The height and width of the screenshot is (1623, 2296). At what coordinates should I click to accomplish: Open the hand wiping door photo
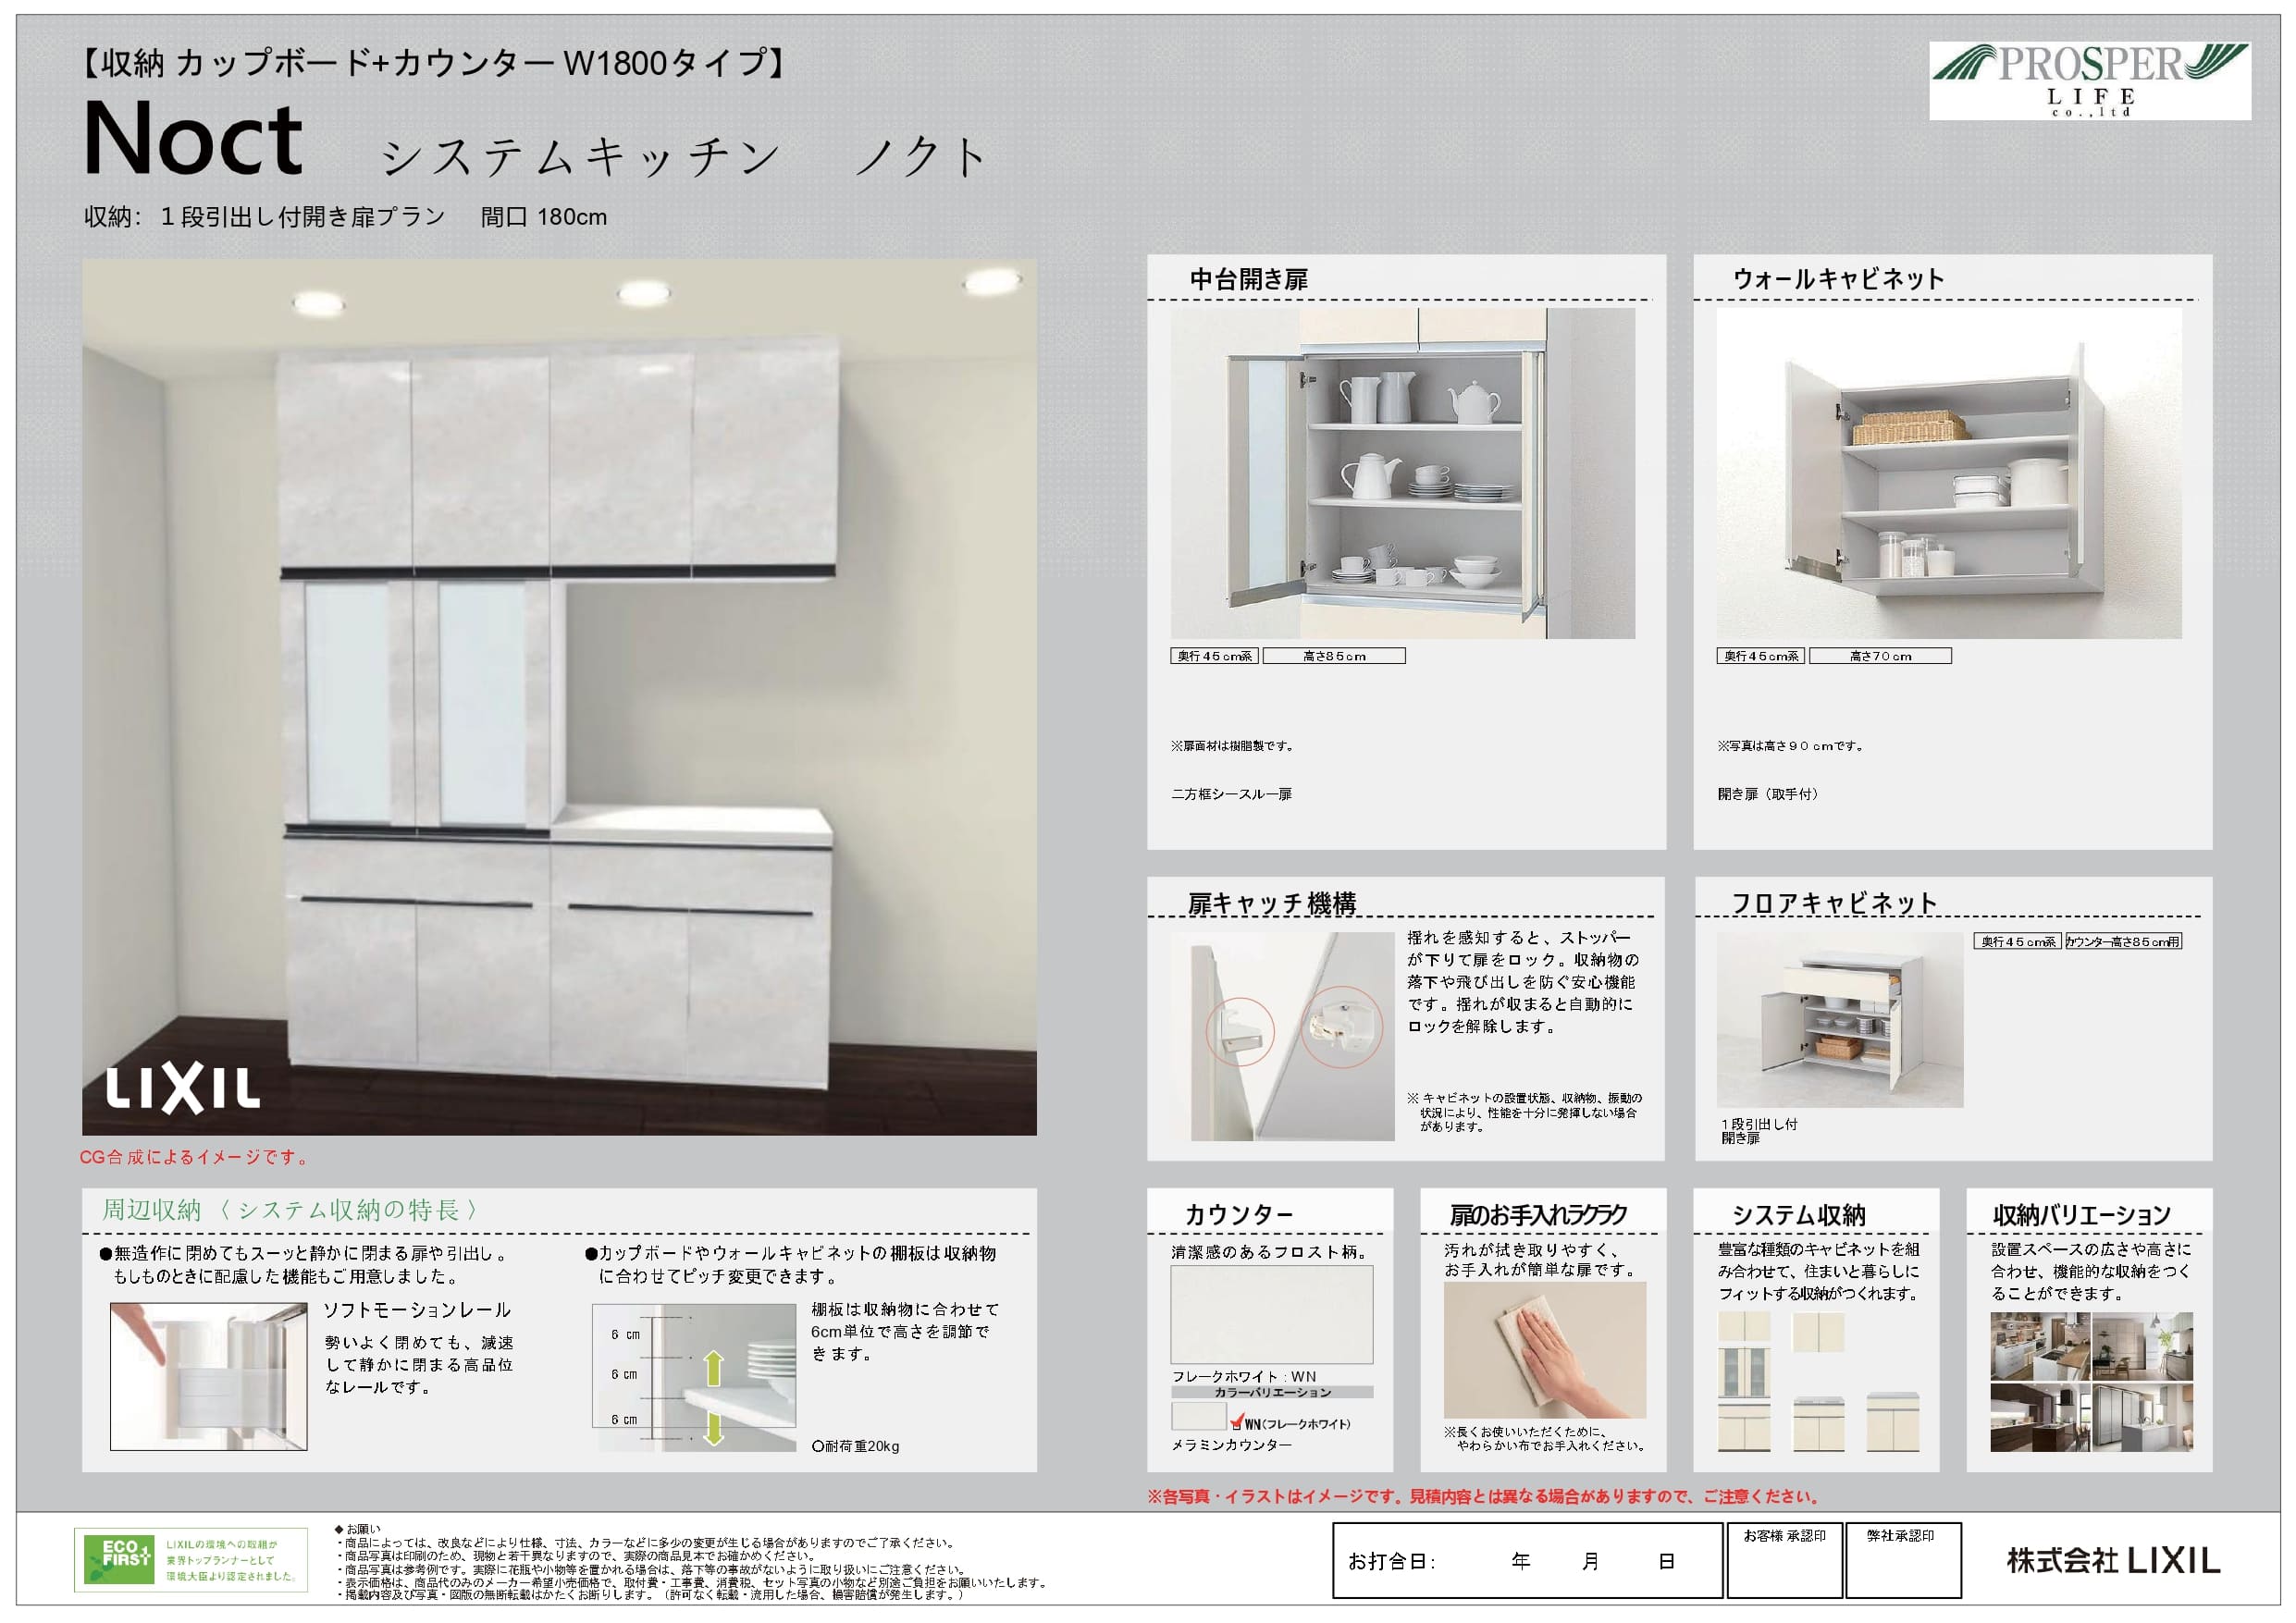pyautogui.click(x=1545, y=1349)
